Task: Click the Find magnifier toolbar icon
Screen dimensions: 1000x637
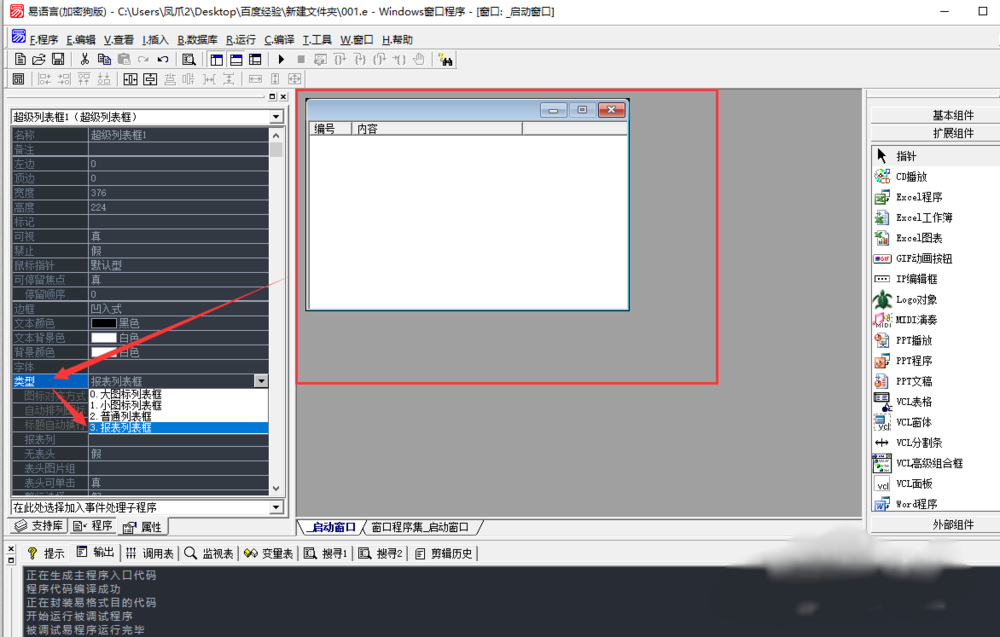Action: (189, 59)
